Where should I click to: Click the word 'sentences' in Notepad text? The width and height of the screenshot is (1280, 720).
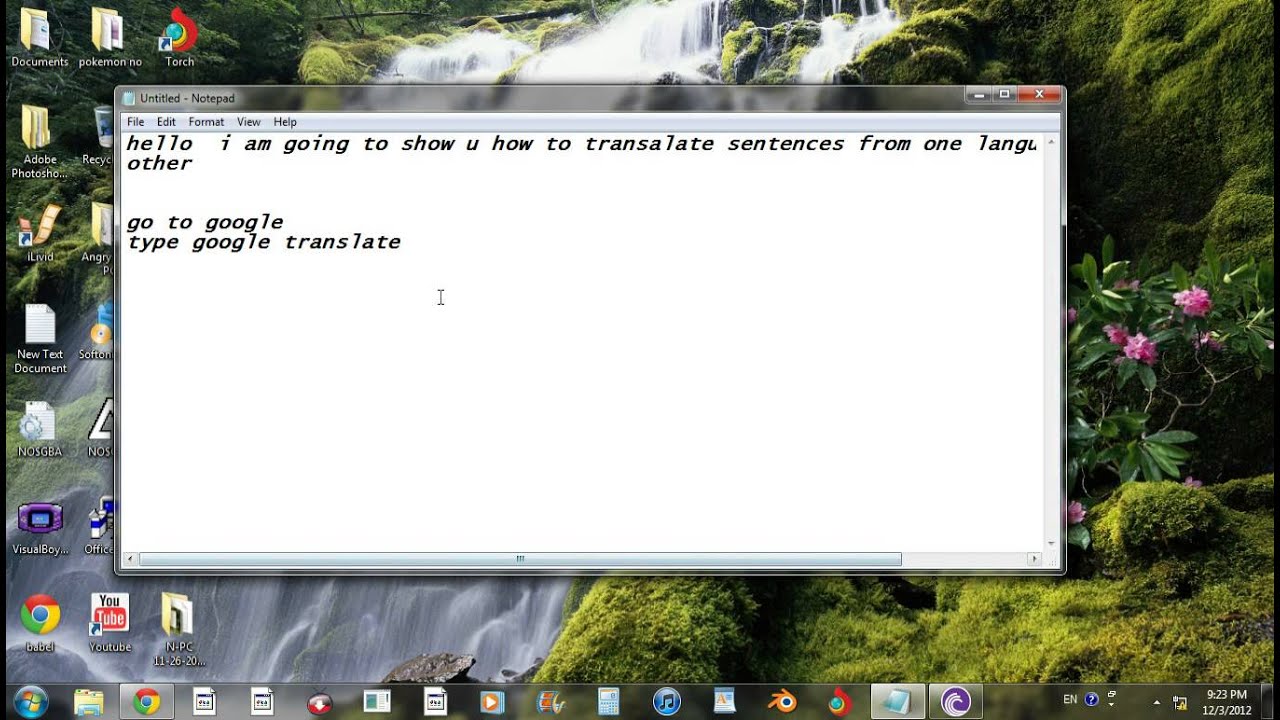click(x=786, y=144)
